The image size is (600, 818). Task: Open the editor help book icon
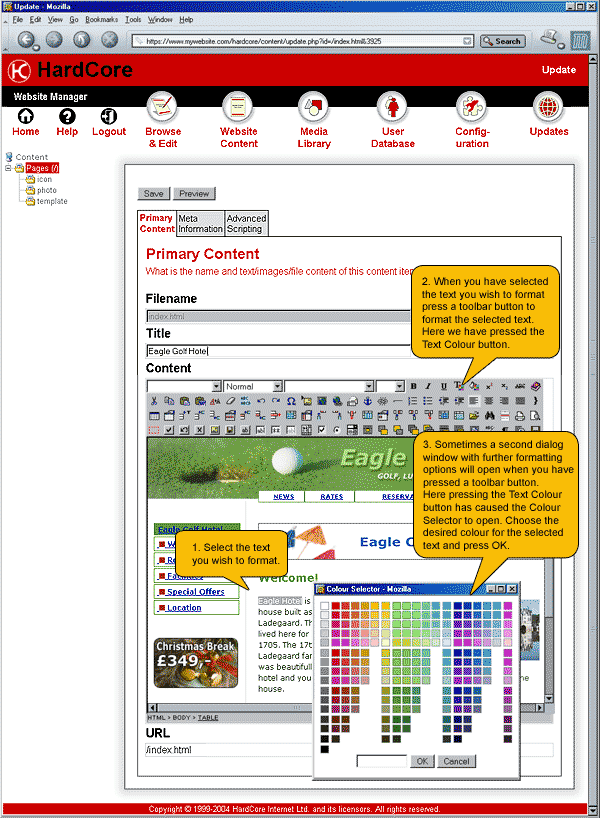coord(535,386)
